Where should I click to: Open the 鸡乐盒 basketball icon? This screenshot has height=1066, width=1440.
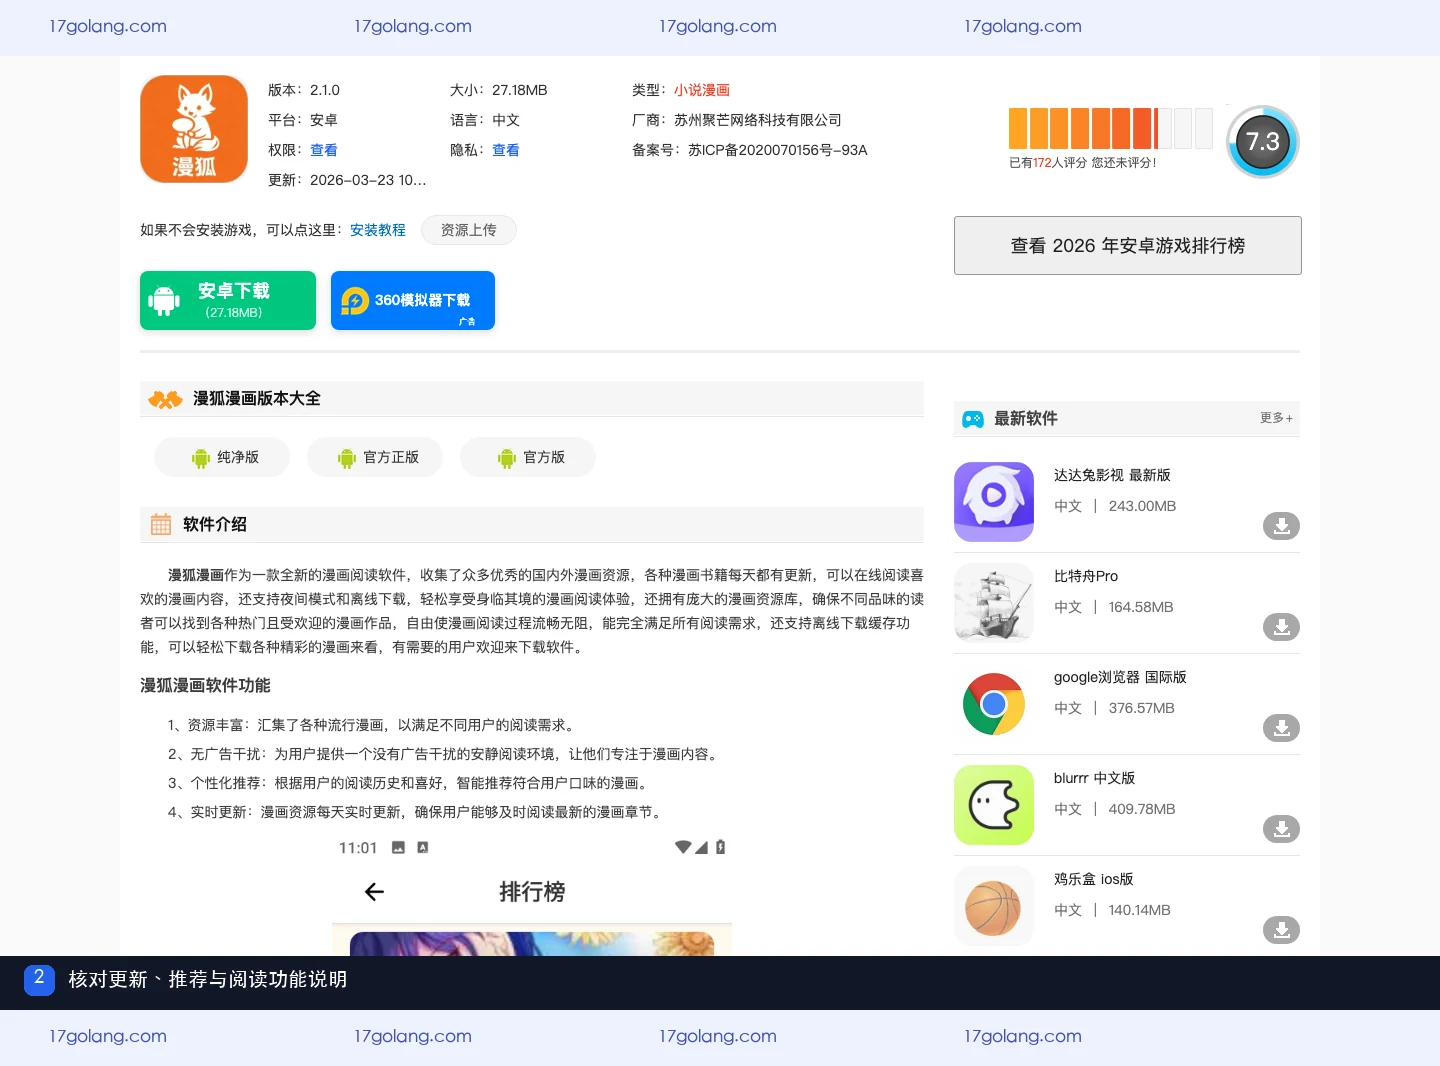994,906
